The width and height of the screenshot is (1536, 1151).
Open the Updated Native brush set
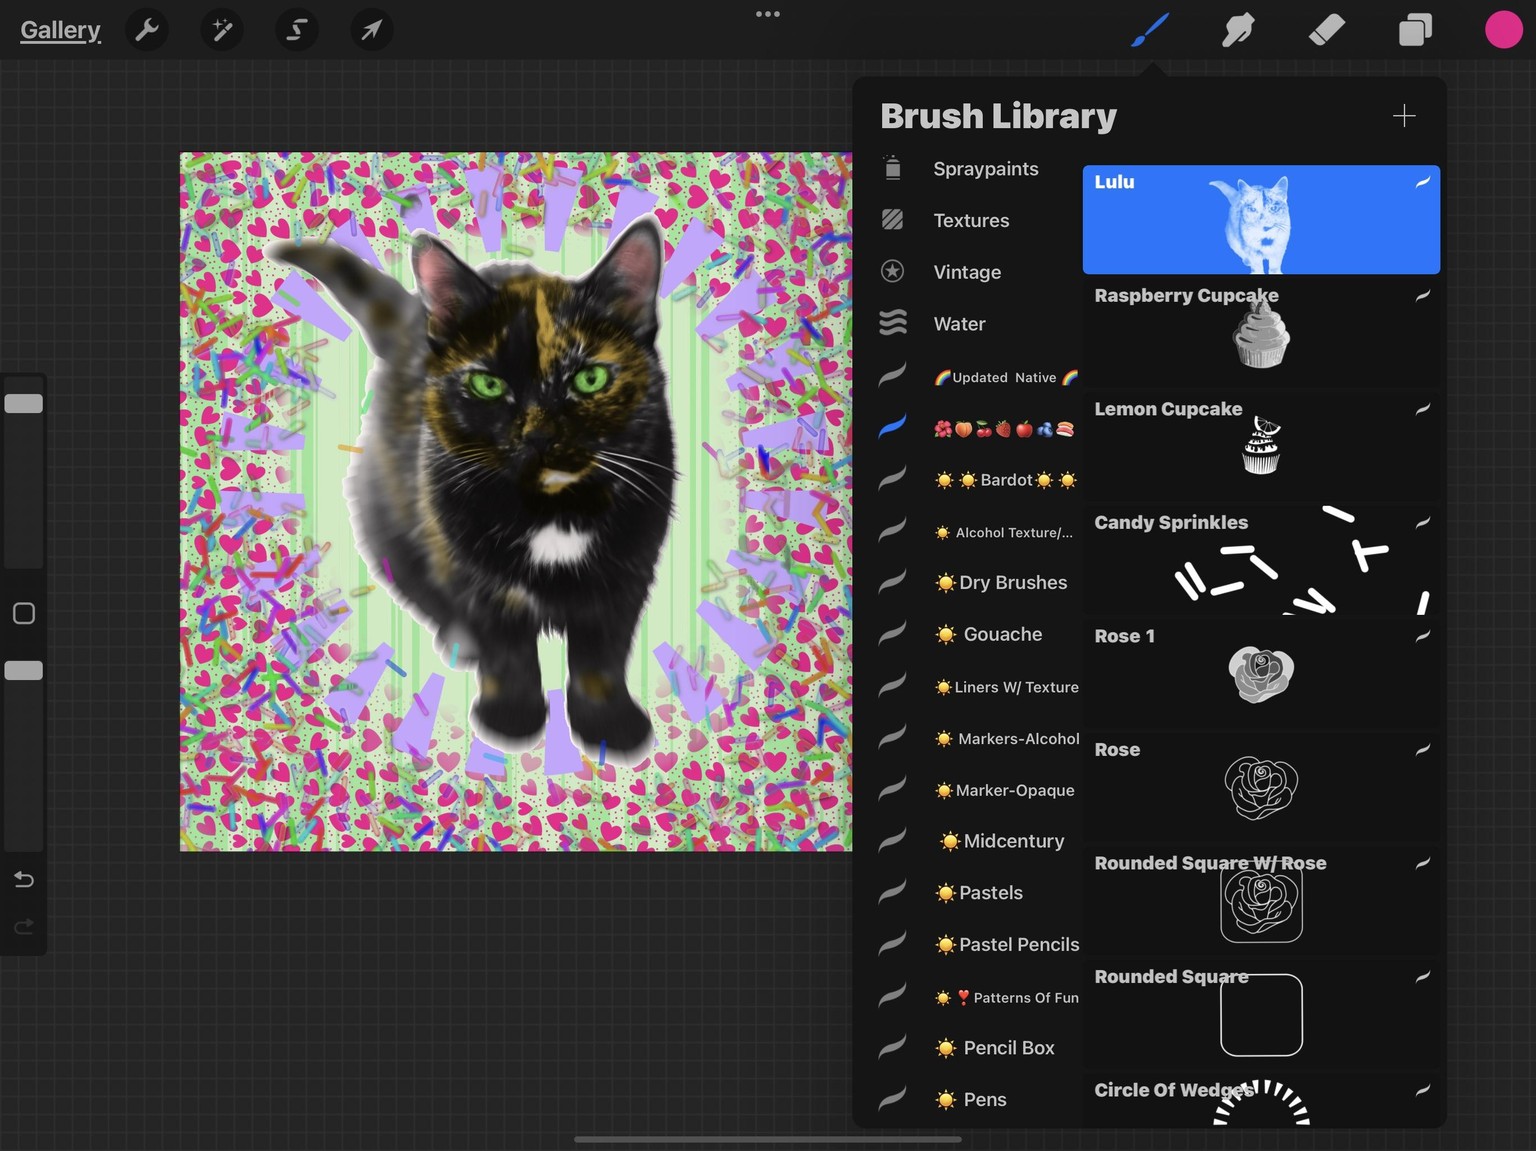pyautogui.click(x=979, y=377)
